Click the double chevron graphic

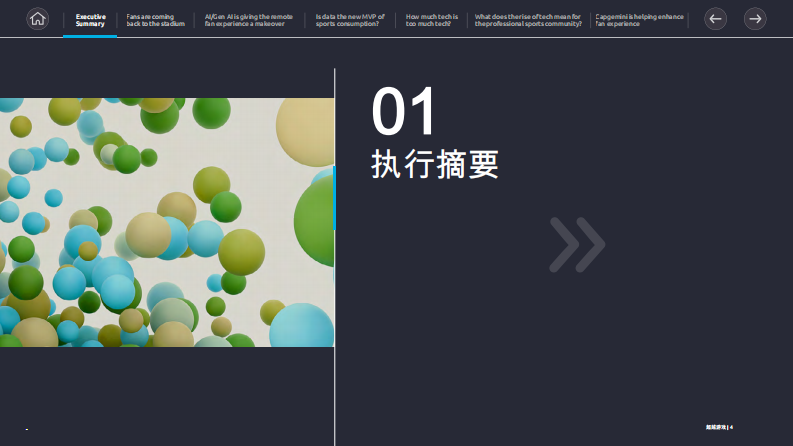(x=577, y=245)
